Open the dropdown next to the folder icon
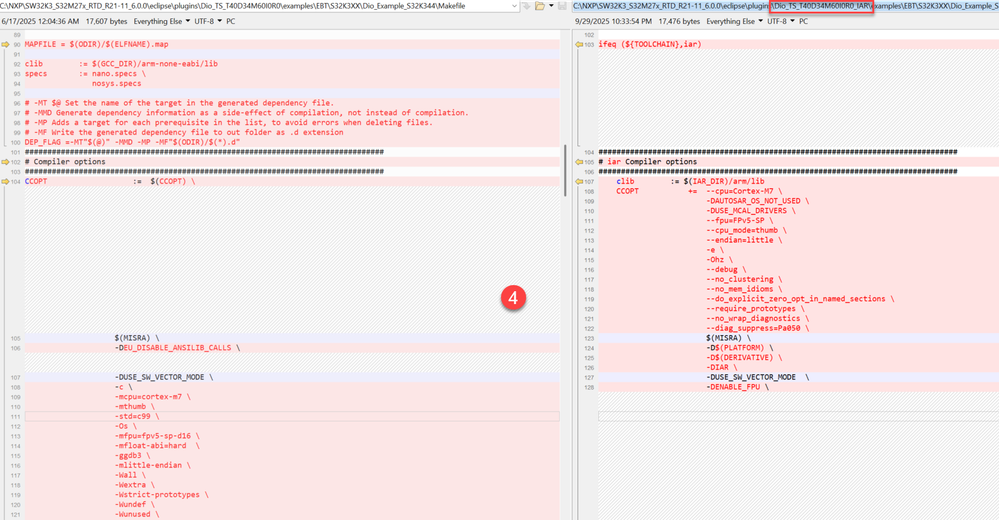The image size is (999, 520). click(551, 6)
